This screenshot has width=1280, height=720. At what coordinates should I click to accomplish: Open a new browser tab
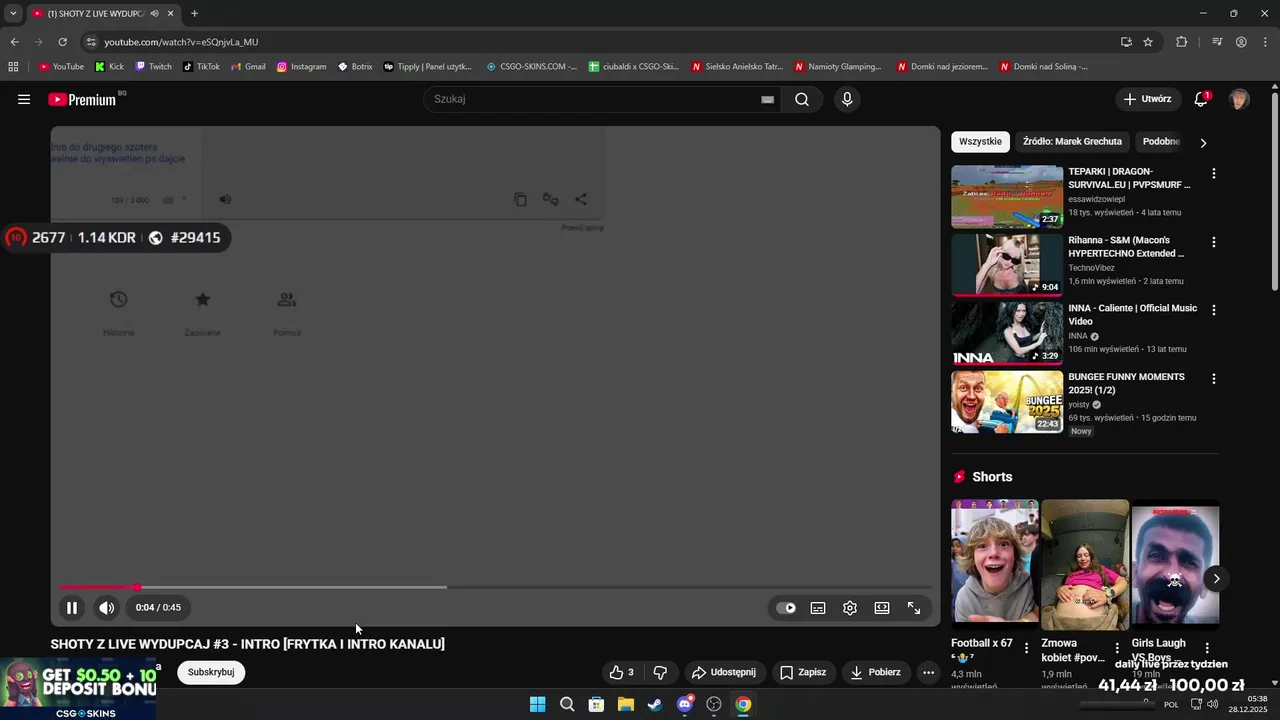point(194,13)
